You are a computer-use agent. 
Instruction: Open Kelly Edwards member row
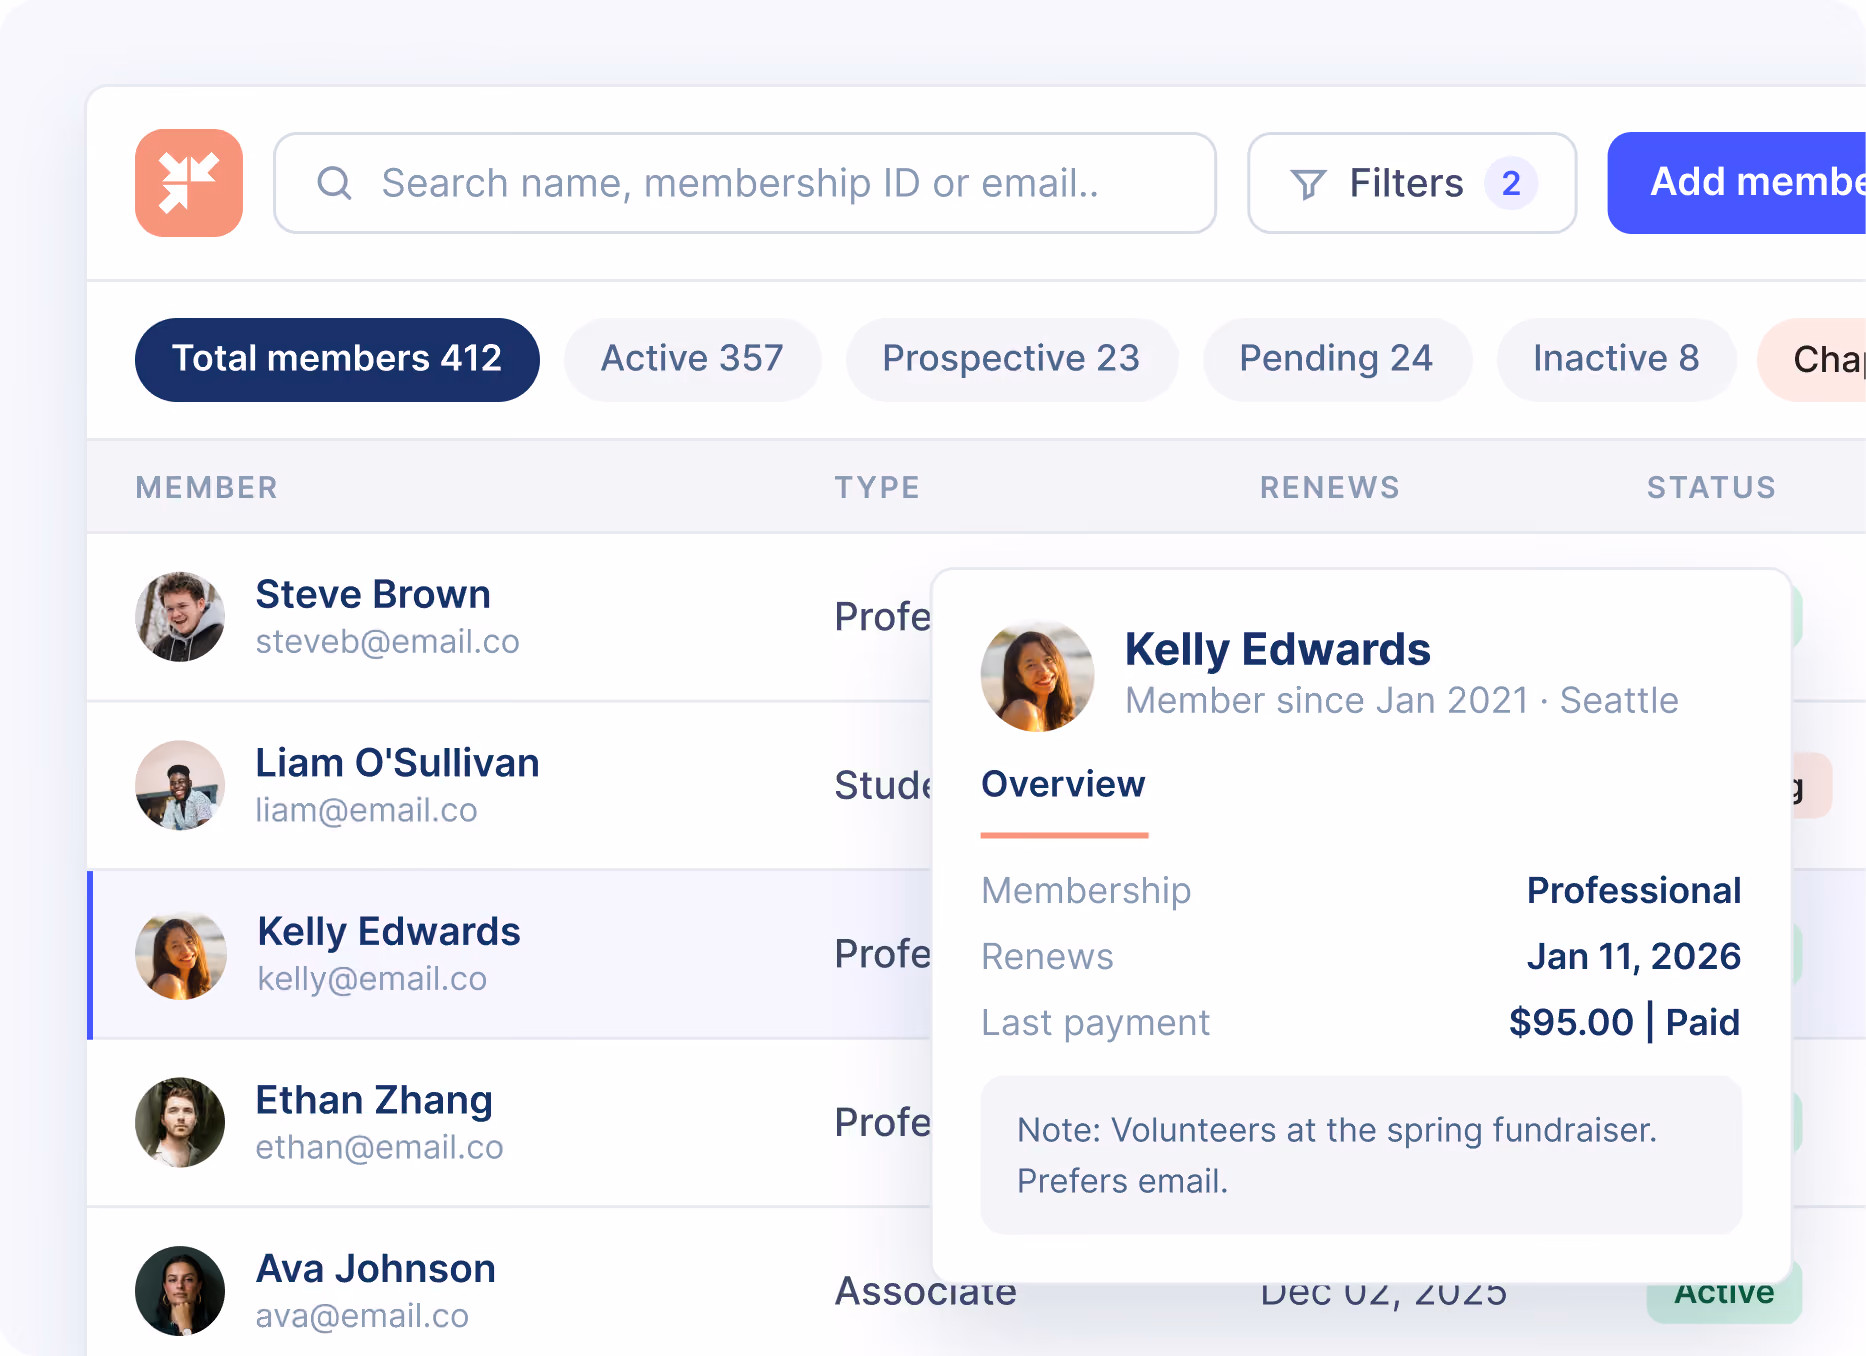(510, 955)
